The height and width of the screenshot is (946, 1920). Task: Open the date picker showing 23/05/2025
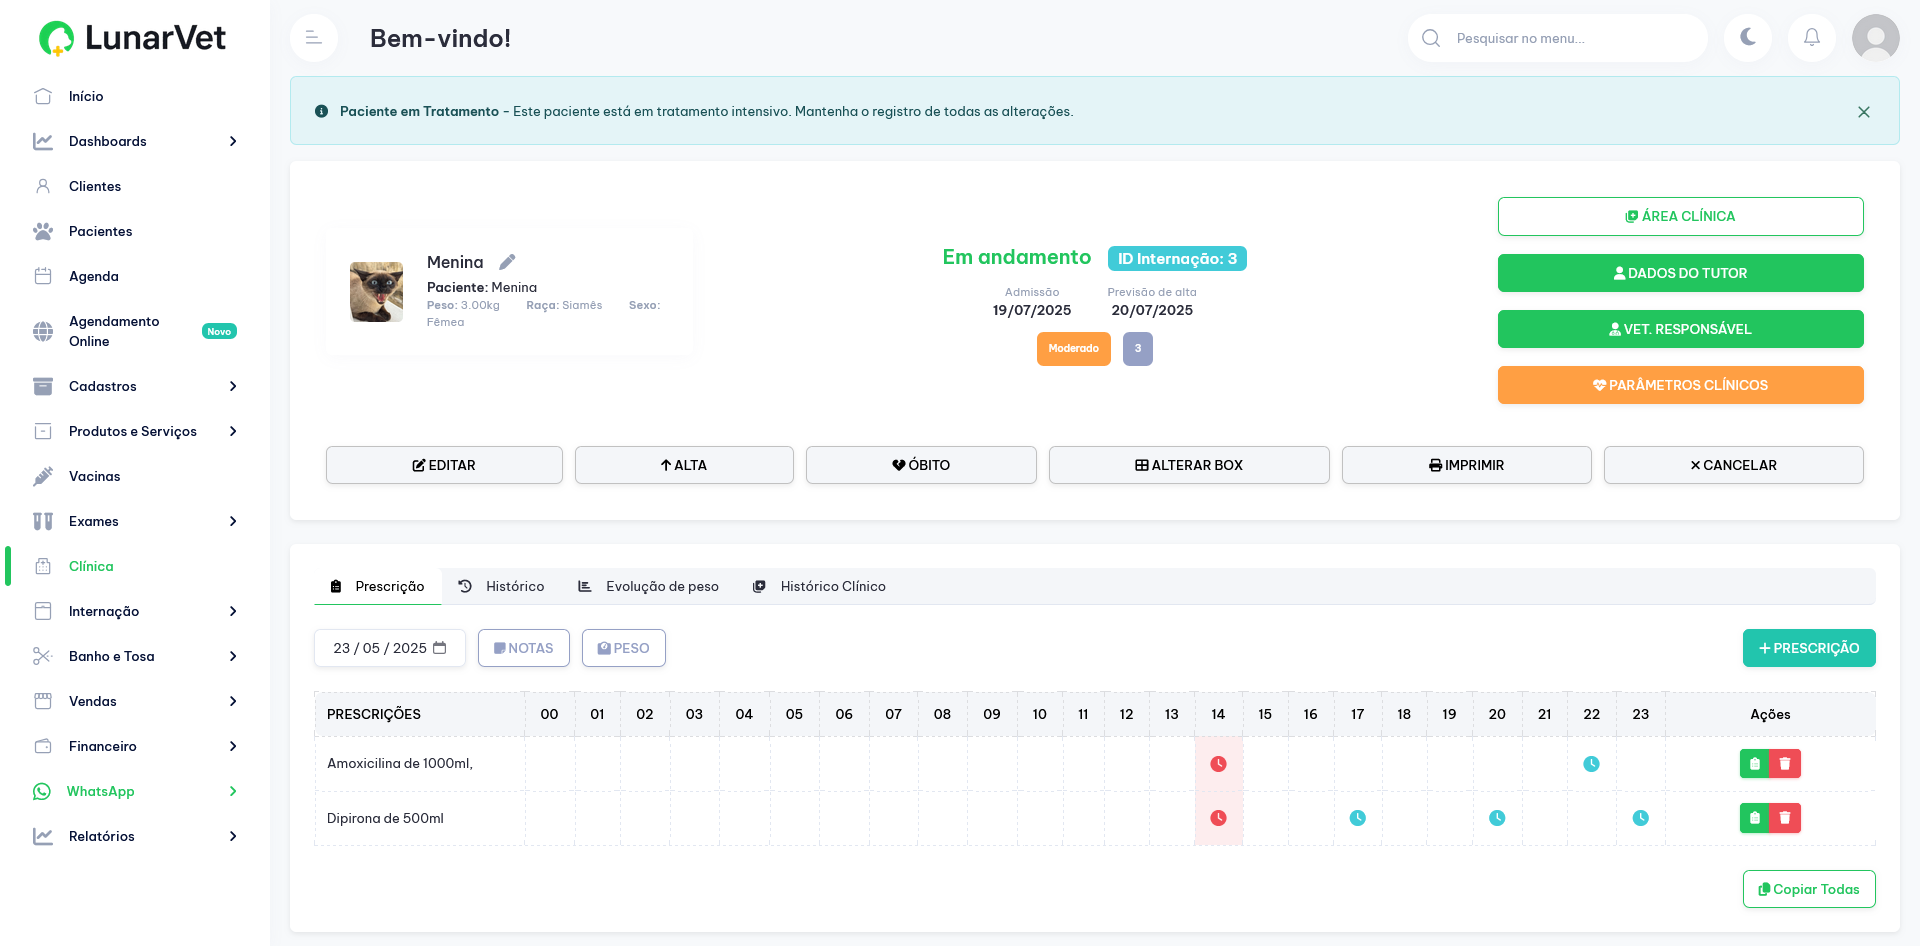[390, 648]
